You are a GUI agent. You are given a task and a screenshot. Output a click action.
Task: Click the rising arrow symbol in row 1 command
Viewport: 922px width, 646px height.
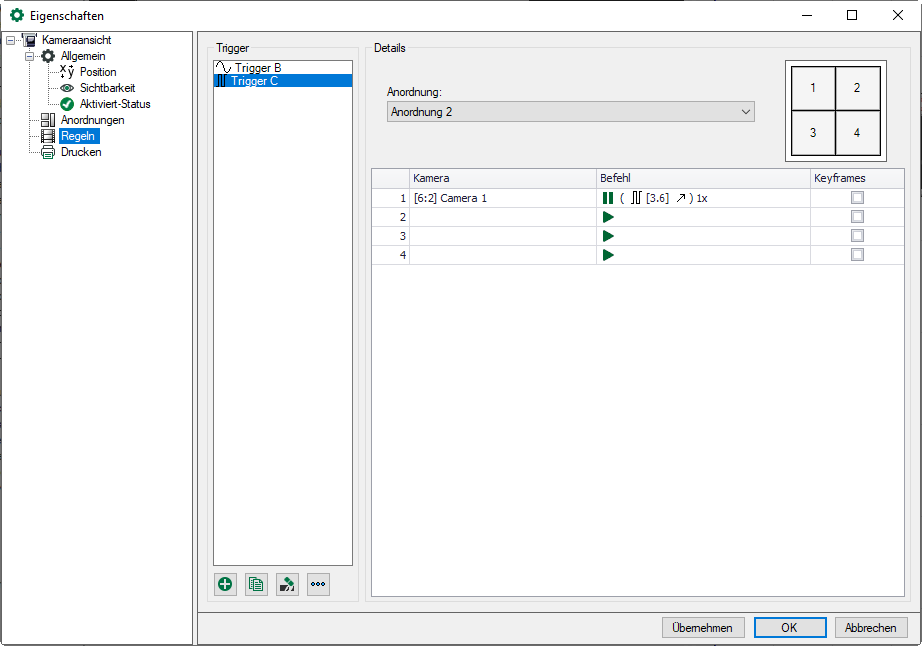pyautogui.click(x=680, y=198)
